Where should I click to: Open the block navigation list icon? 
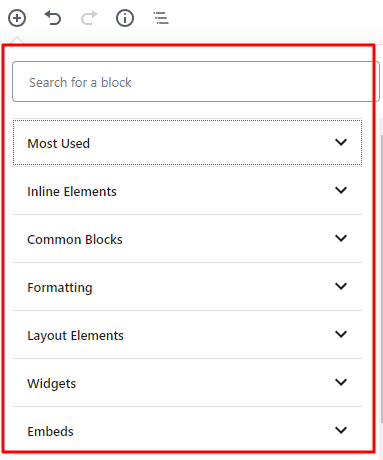click(x=161, y=18)
